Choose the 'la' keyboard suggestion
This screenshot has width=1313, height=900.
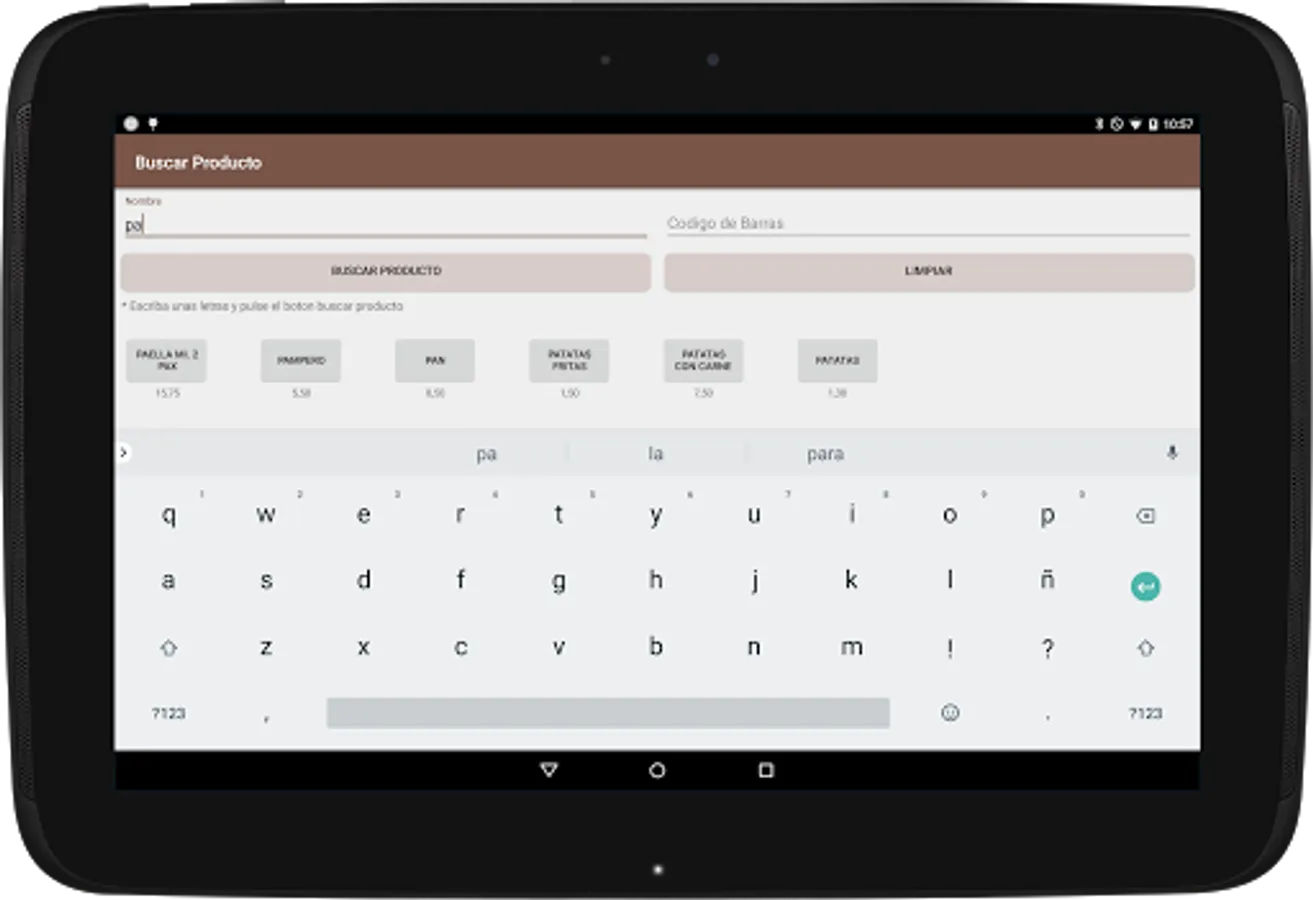[x=656, y=454]
